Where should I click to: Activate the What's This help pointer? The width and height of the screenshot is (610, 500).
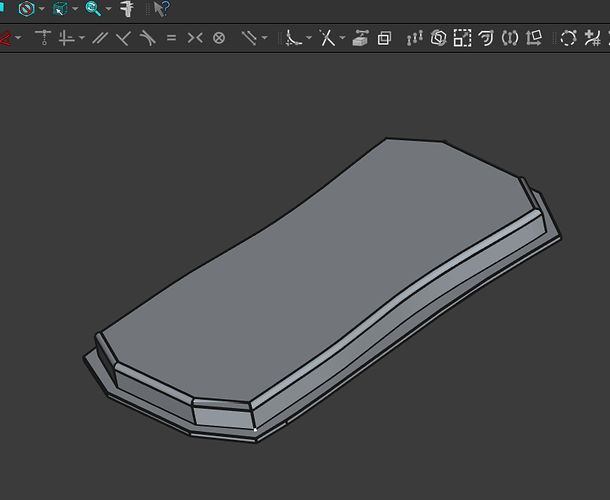point(161,9)
